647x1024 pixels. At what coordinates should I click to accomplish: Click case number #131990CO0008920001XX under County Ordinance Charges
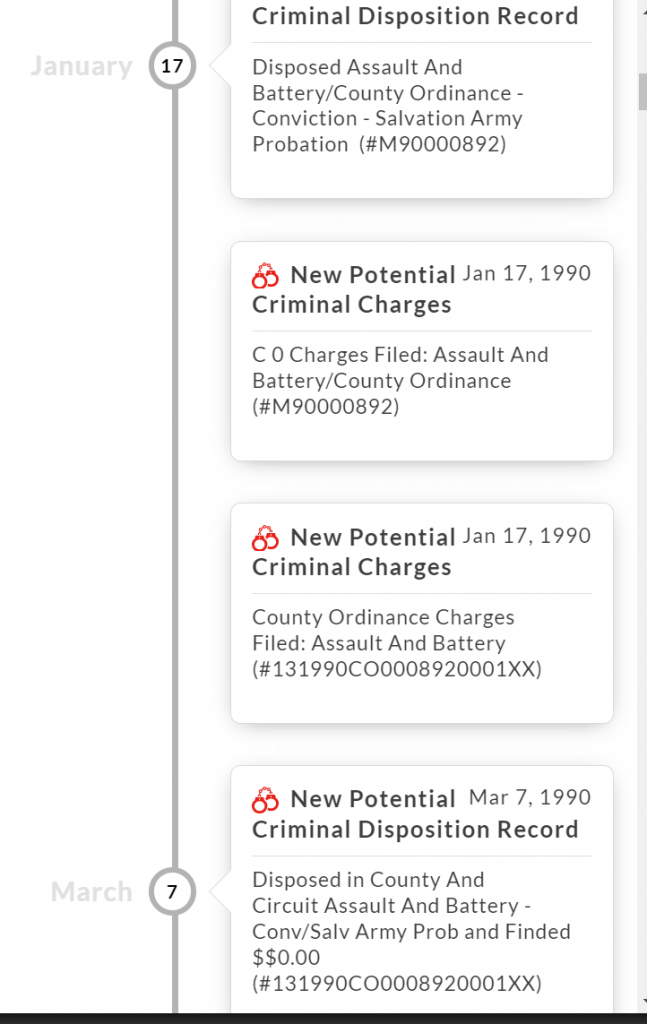(x=397, y=670)
